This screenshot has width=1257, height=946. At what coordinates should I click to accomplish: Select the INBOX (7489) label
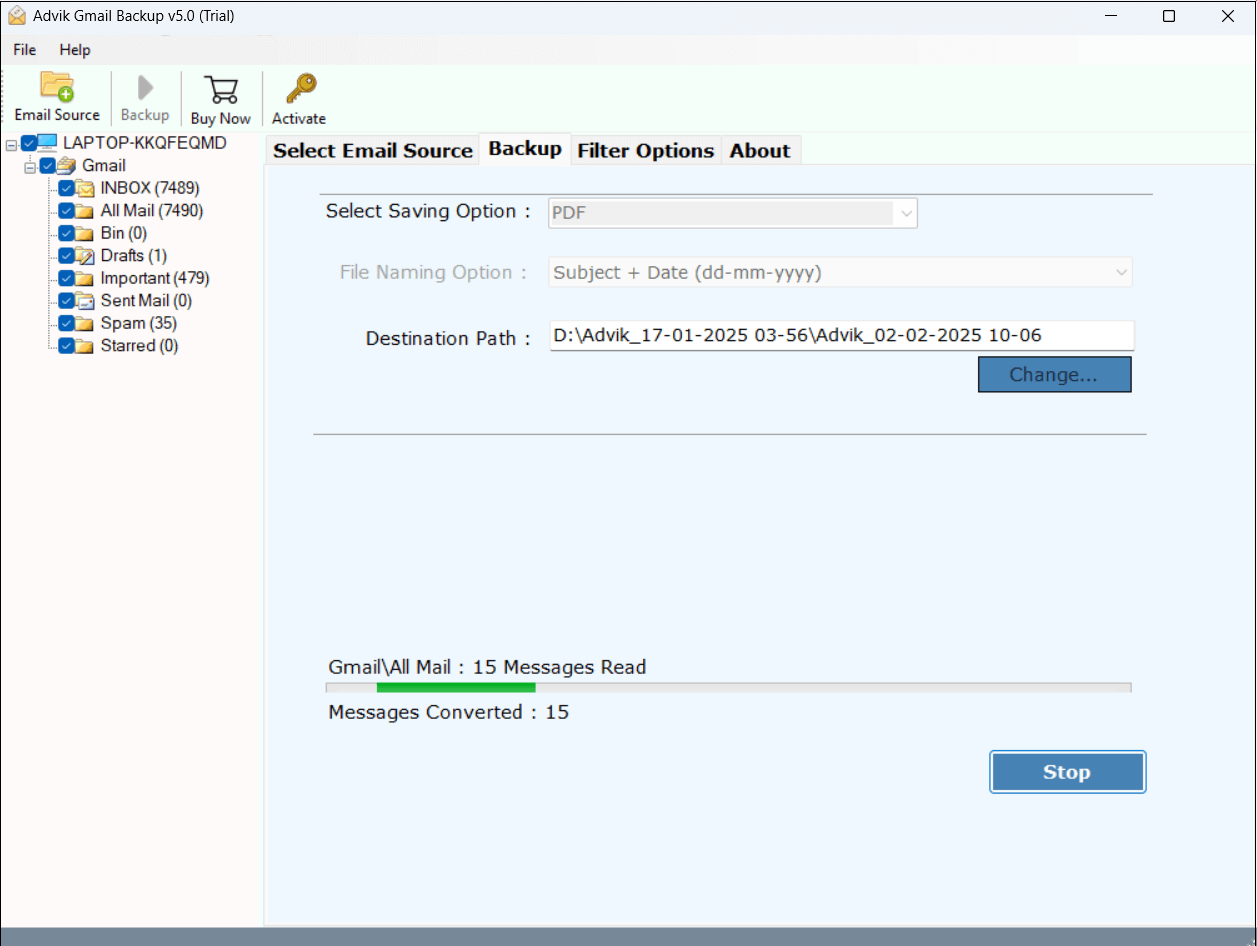(x=150, y=188)
